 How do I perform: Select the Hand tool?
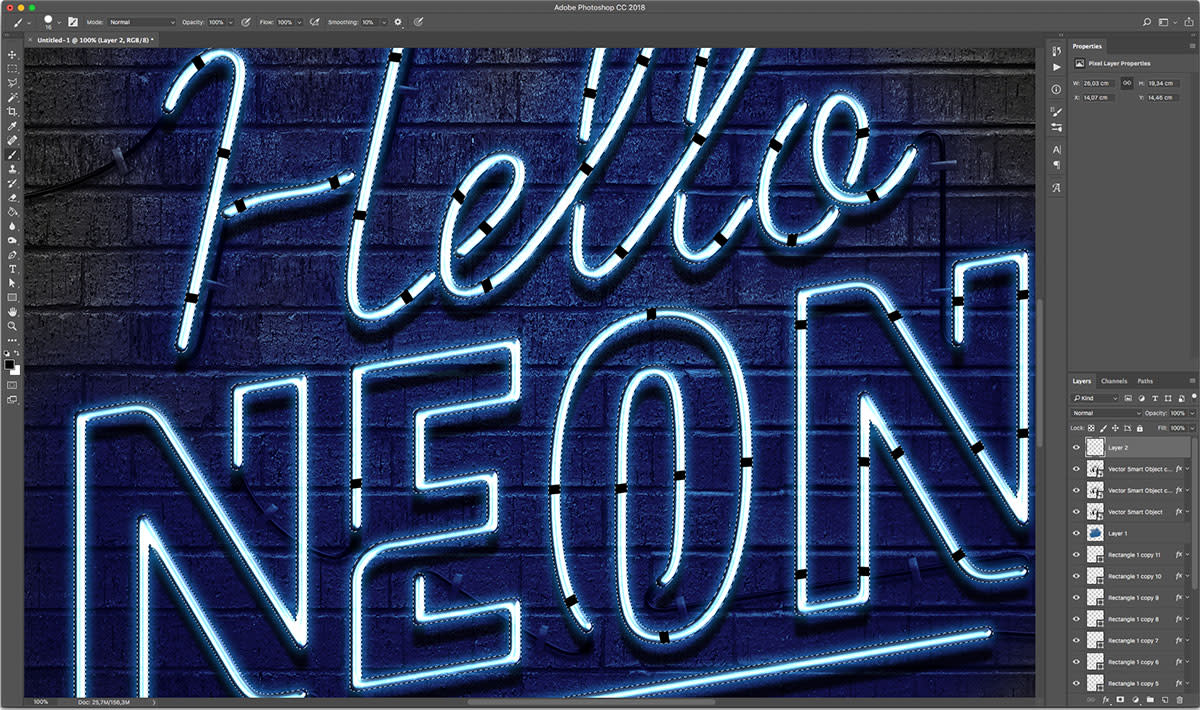click(12, 312)
